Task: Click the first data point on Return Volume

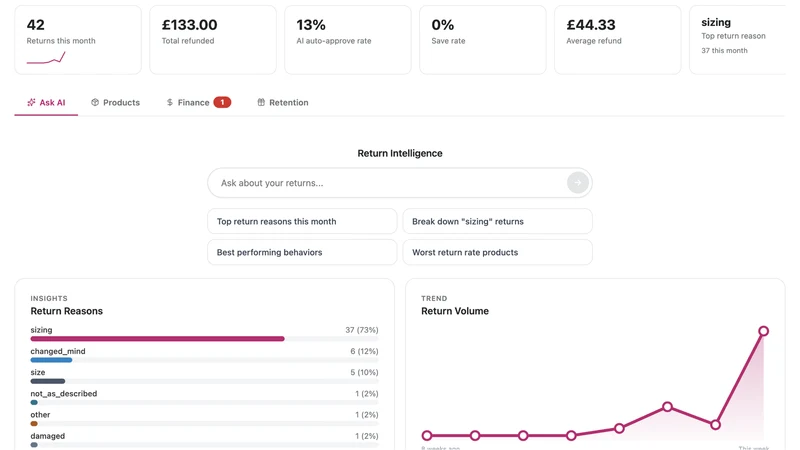Action: (427, 435)
